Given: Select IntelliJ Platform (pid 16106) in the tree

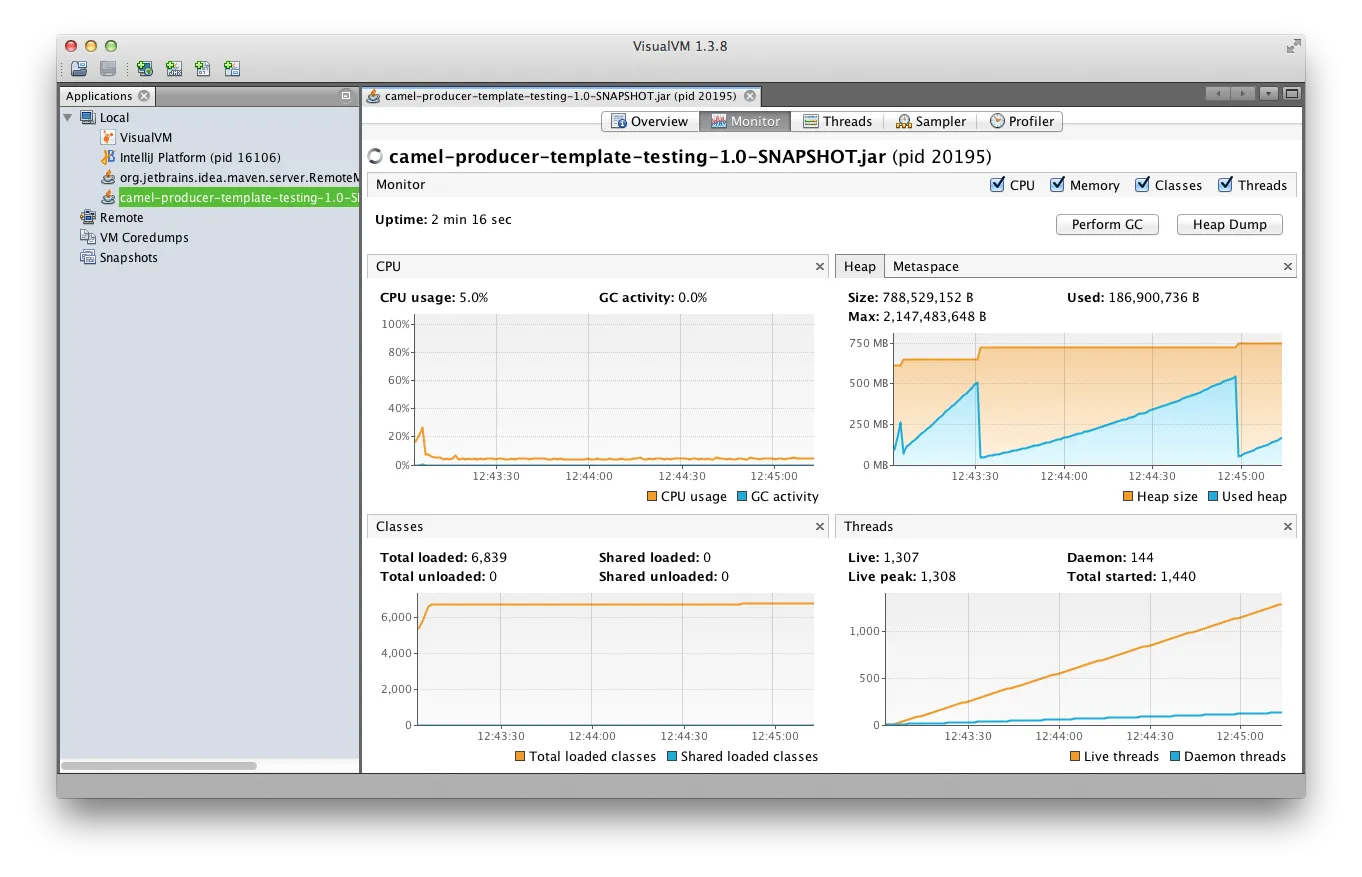Looking at the screenshot, I should pos(200,157).
